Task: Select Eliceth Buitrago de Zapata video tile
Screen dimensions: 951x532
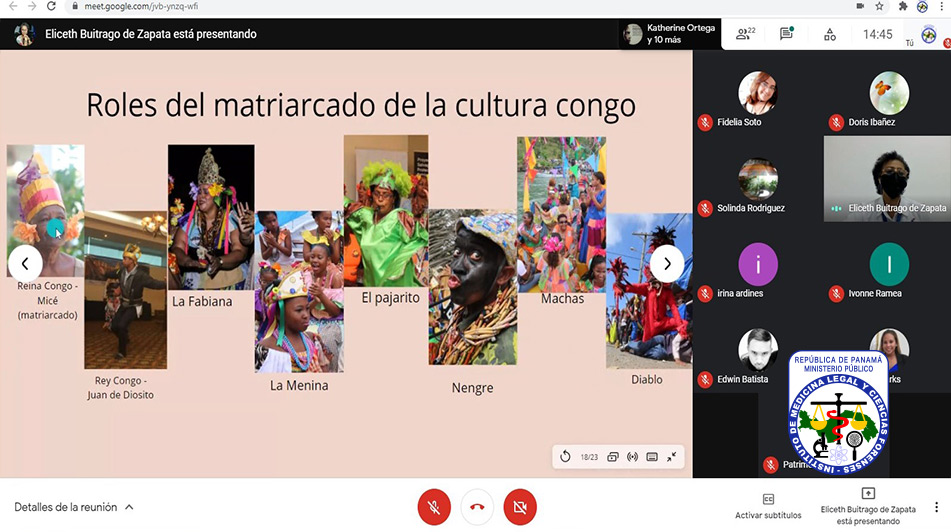Action: [x=887, y=178]
